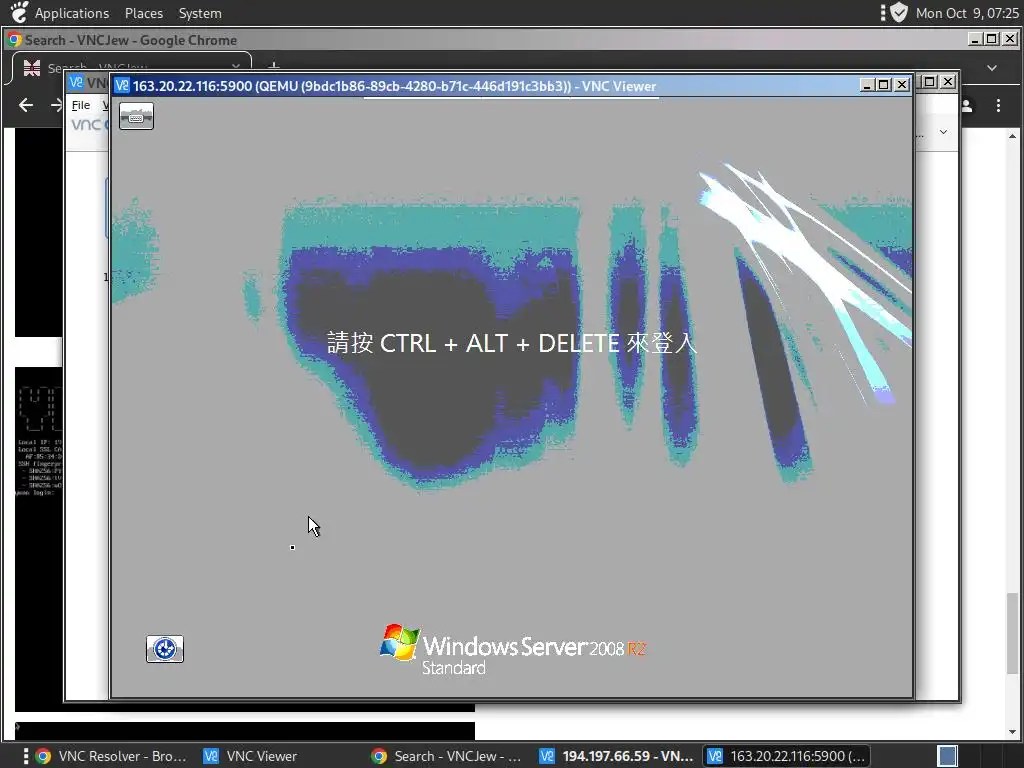Close the 163.20.22.116 VNC Viewer window
1024x768 pixels.
902,85
